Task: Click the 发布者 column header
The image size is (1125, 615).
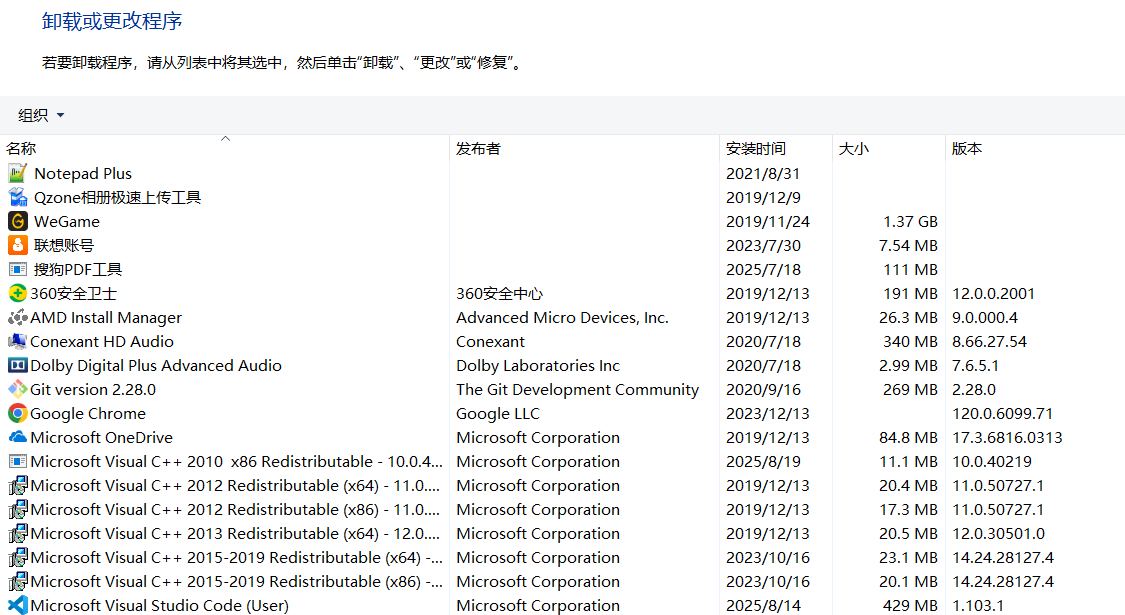Action: [x=478, y=149]
